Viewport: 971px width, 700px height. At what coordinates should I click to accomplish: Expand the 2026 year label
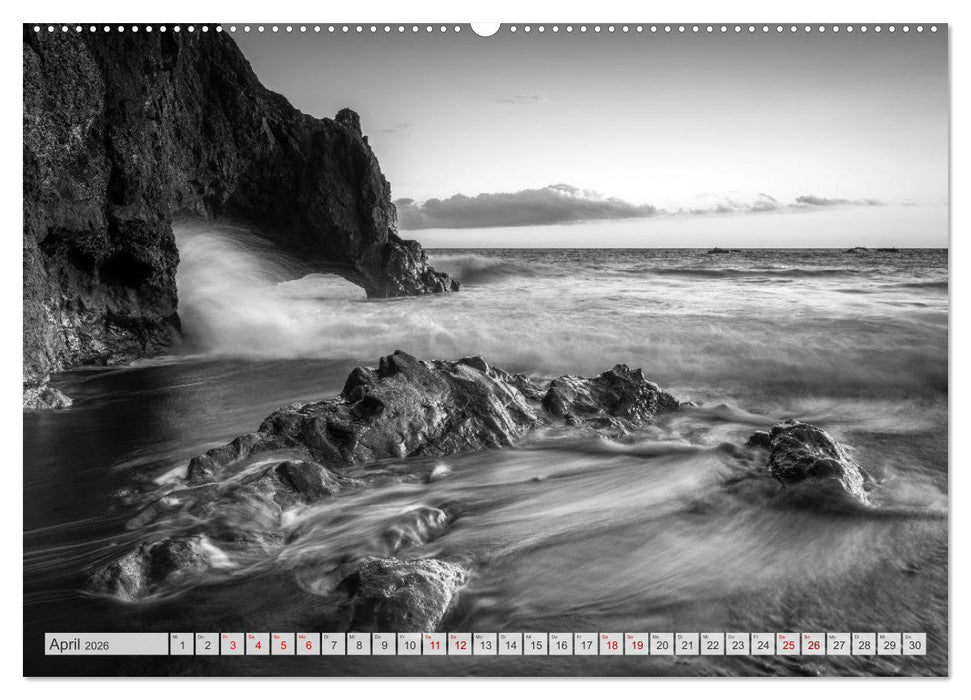(96, 646)
